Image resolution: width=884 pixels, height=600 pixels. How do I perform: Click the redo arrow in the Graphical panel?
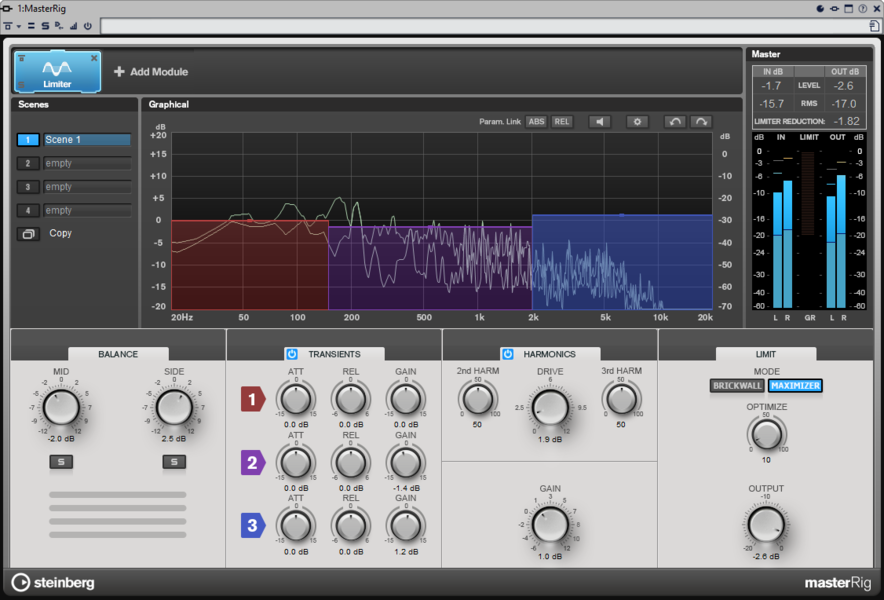pos(701,122)
